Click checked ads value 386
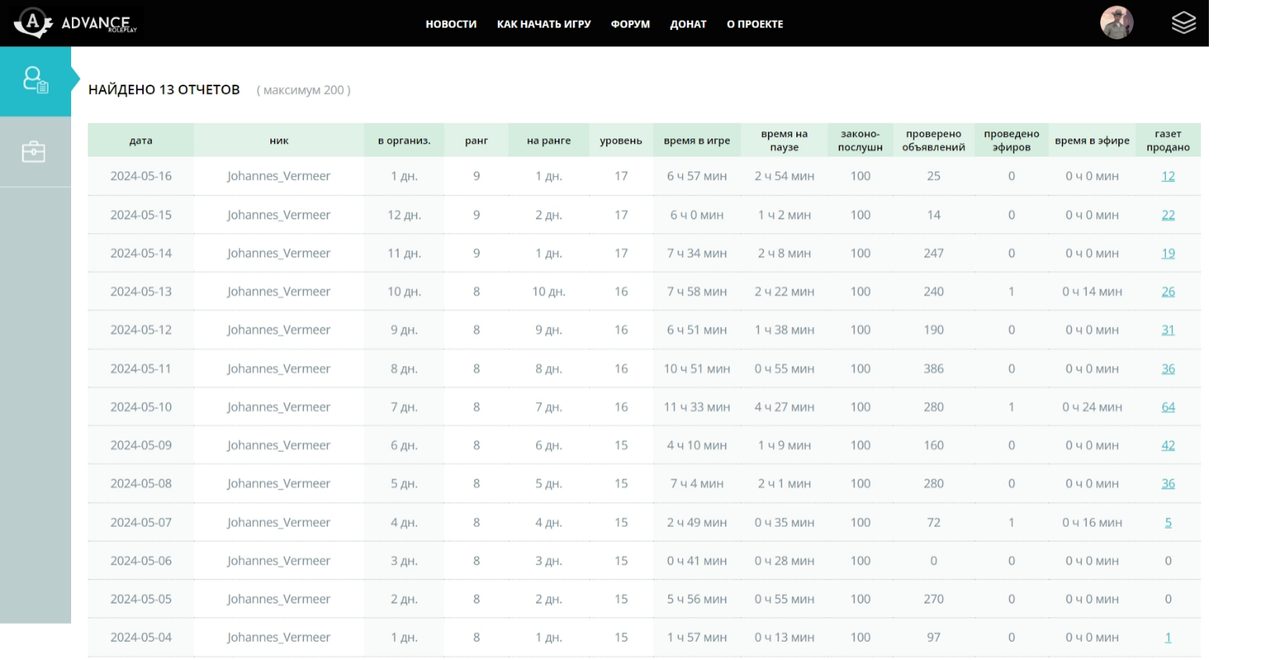Viewport: 1280px width, 660px height. point(934,369)
